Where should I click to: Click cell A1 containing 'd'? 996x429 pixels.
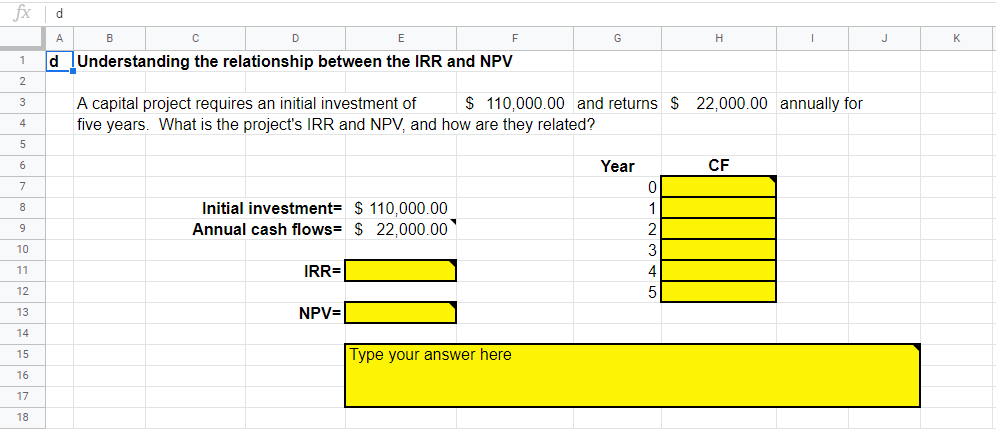pos(60,62)
